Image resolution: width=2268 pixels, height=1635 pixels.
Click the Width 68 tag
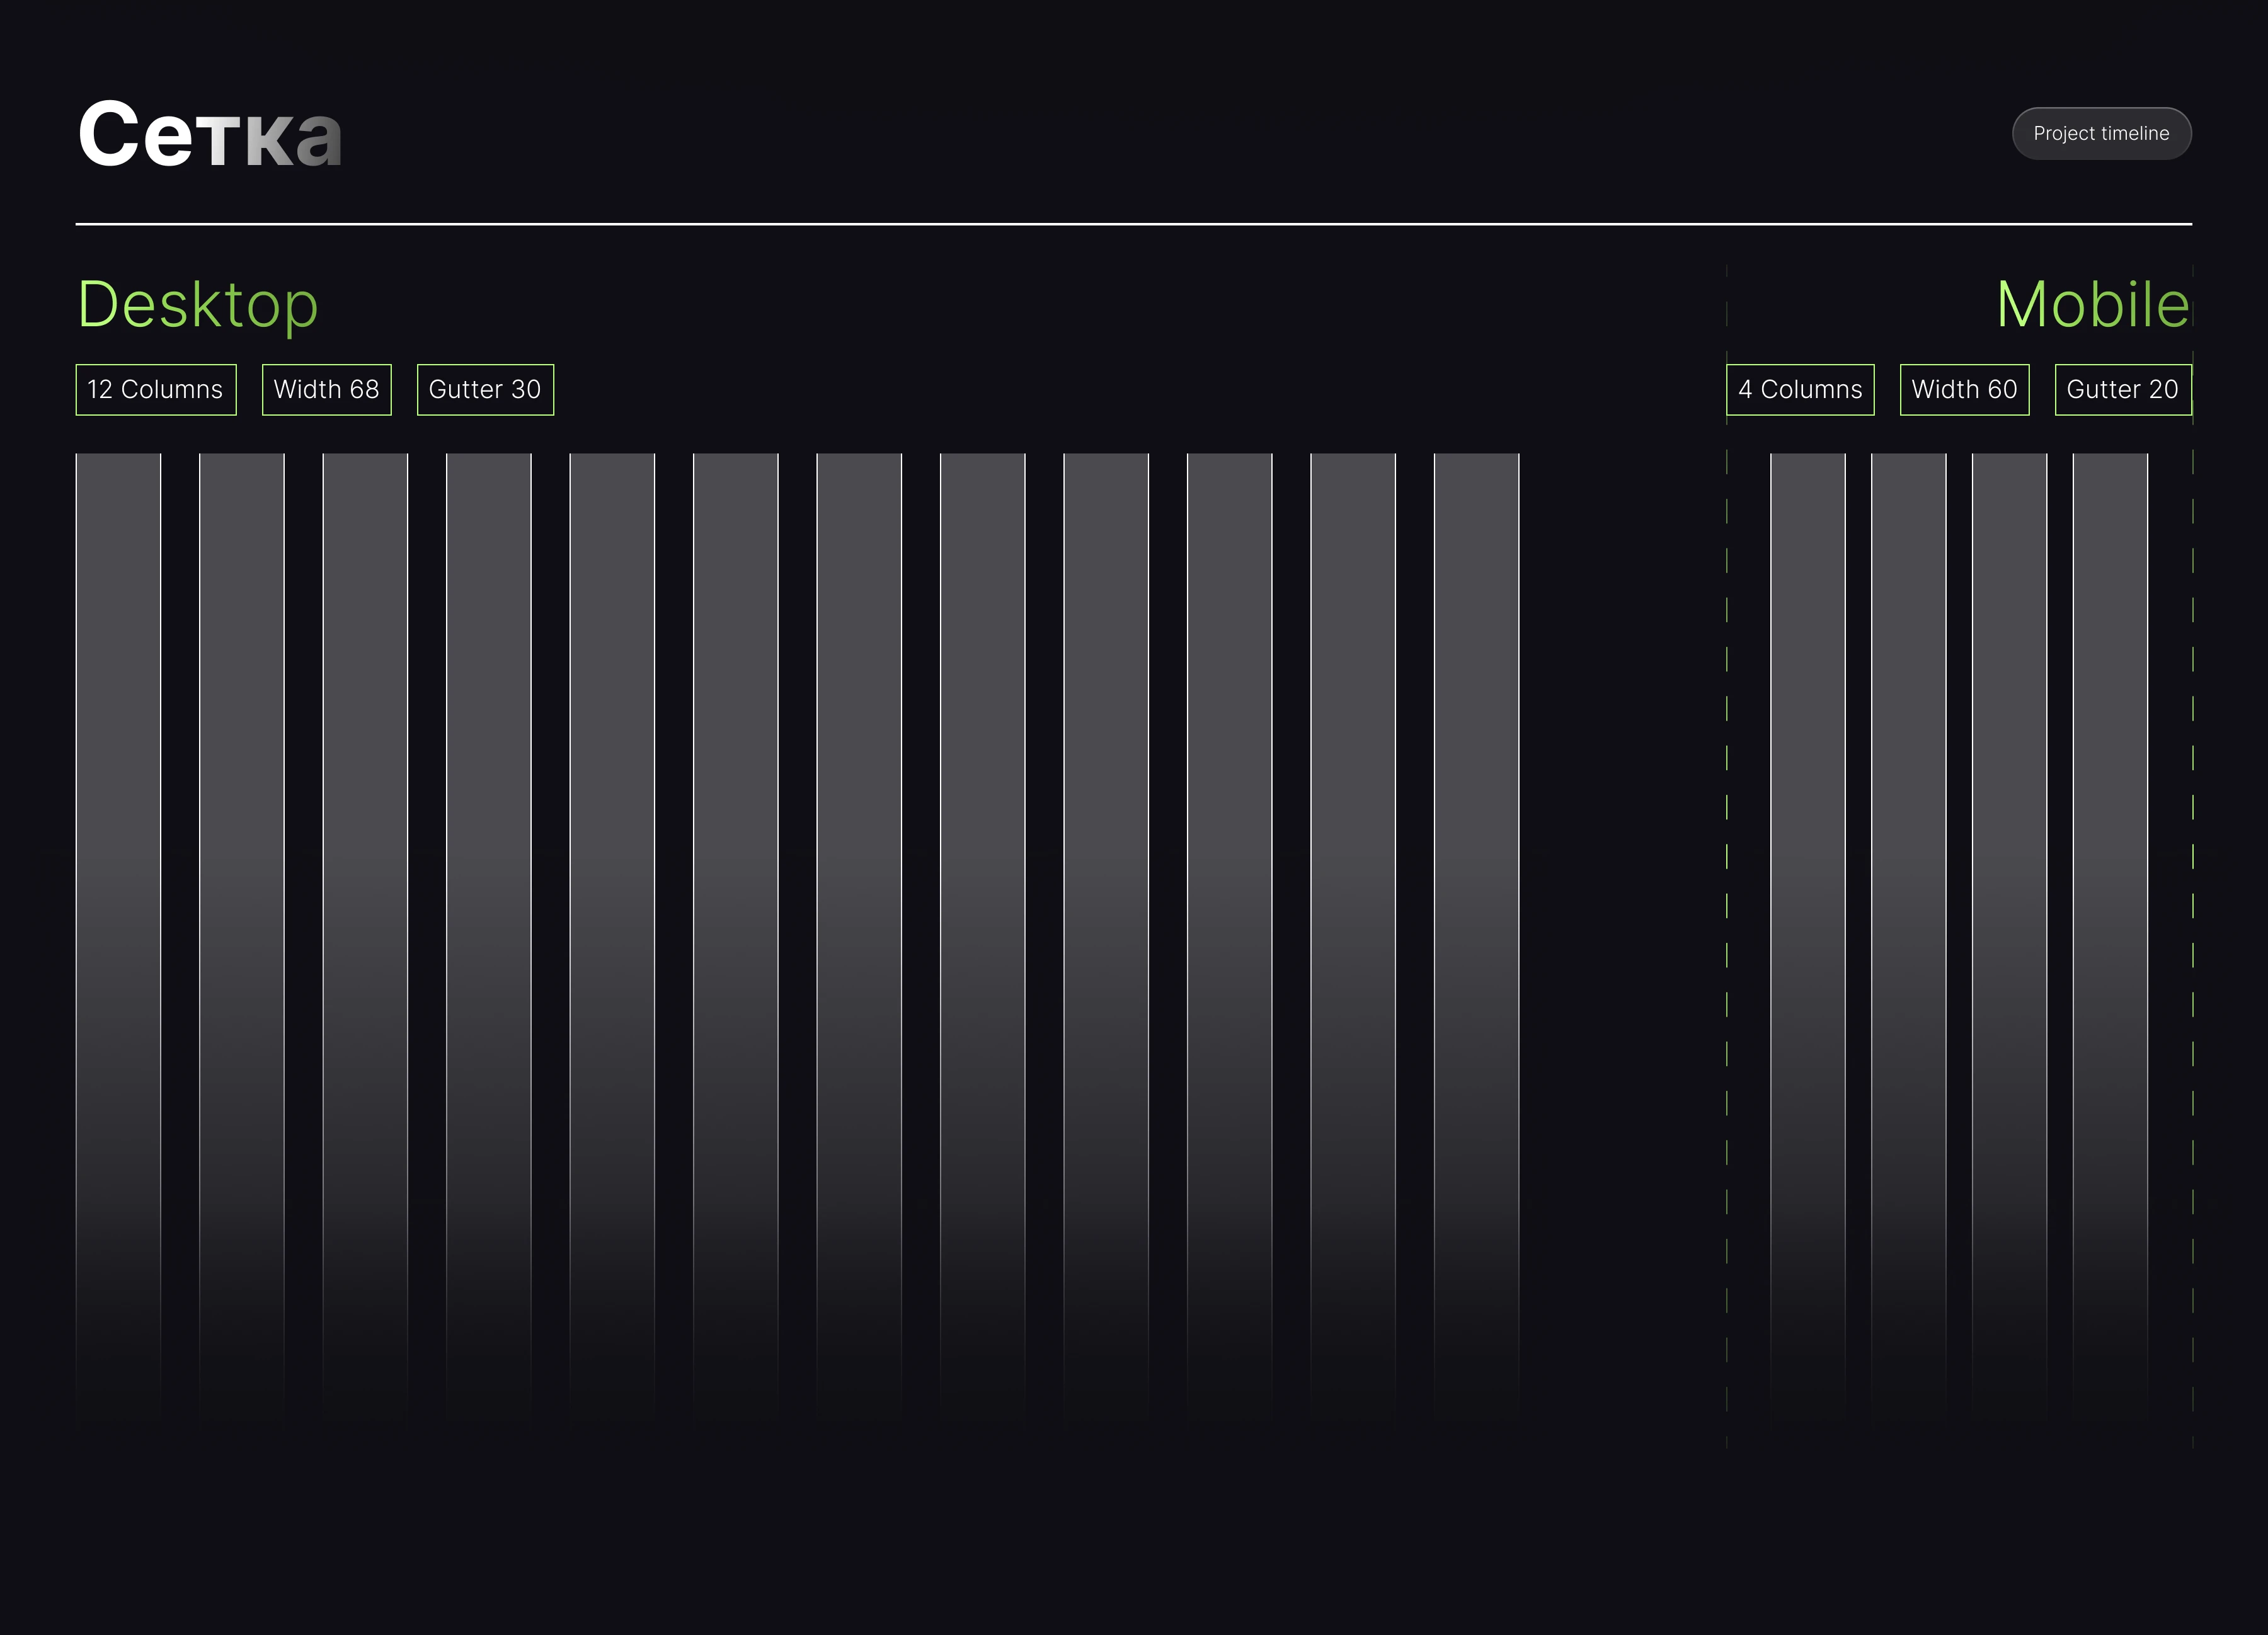[326, 389]
